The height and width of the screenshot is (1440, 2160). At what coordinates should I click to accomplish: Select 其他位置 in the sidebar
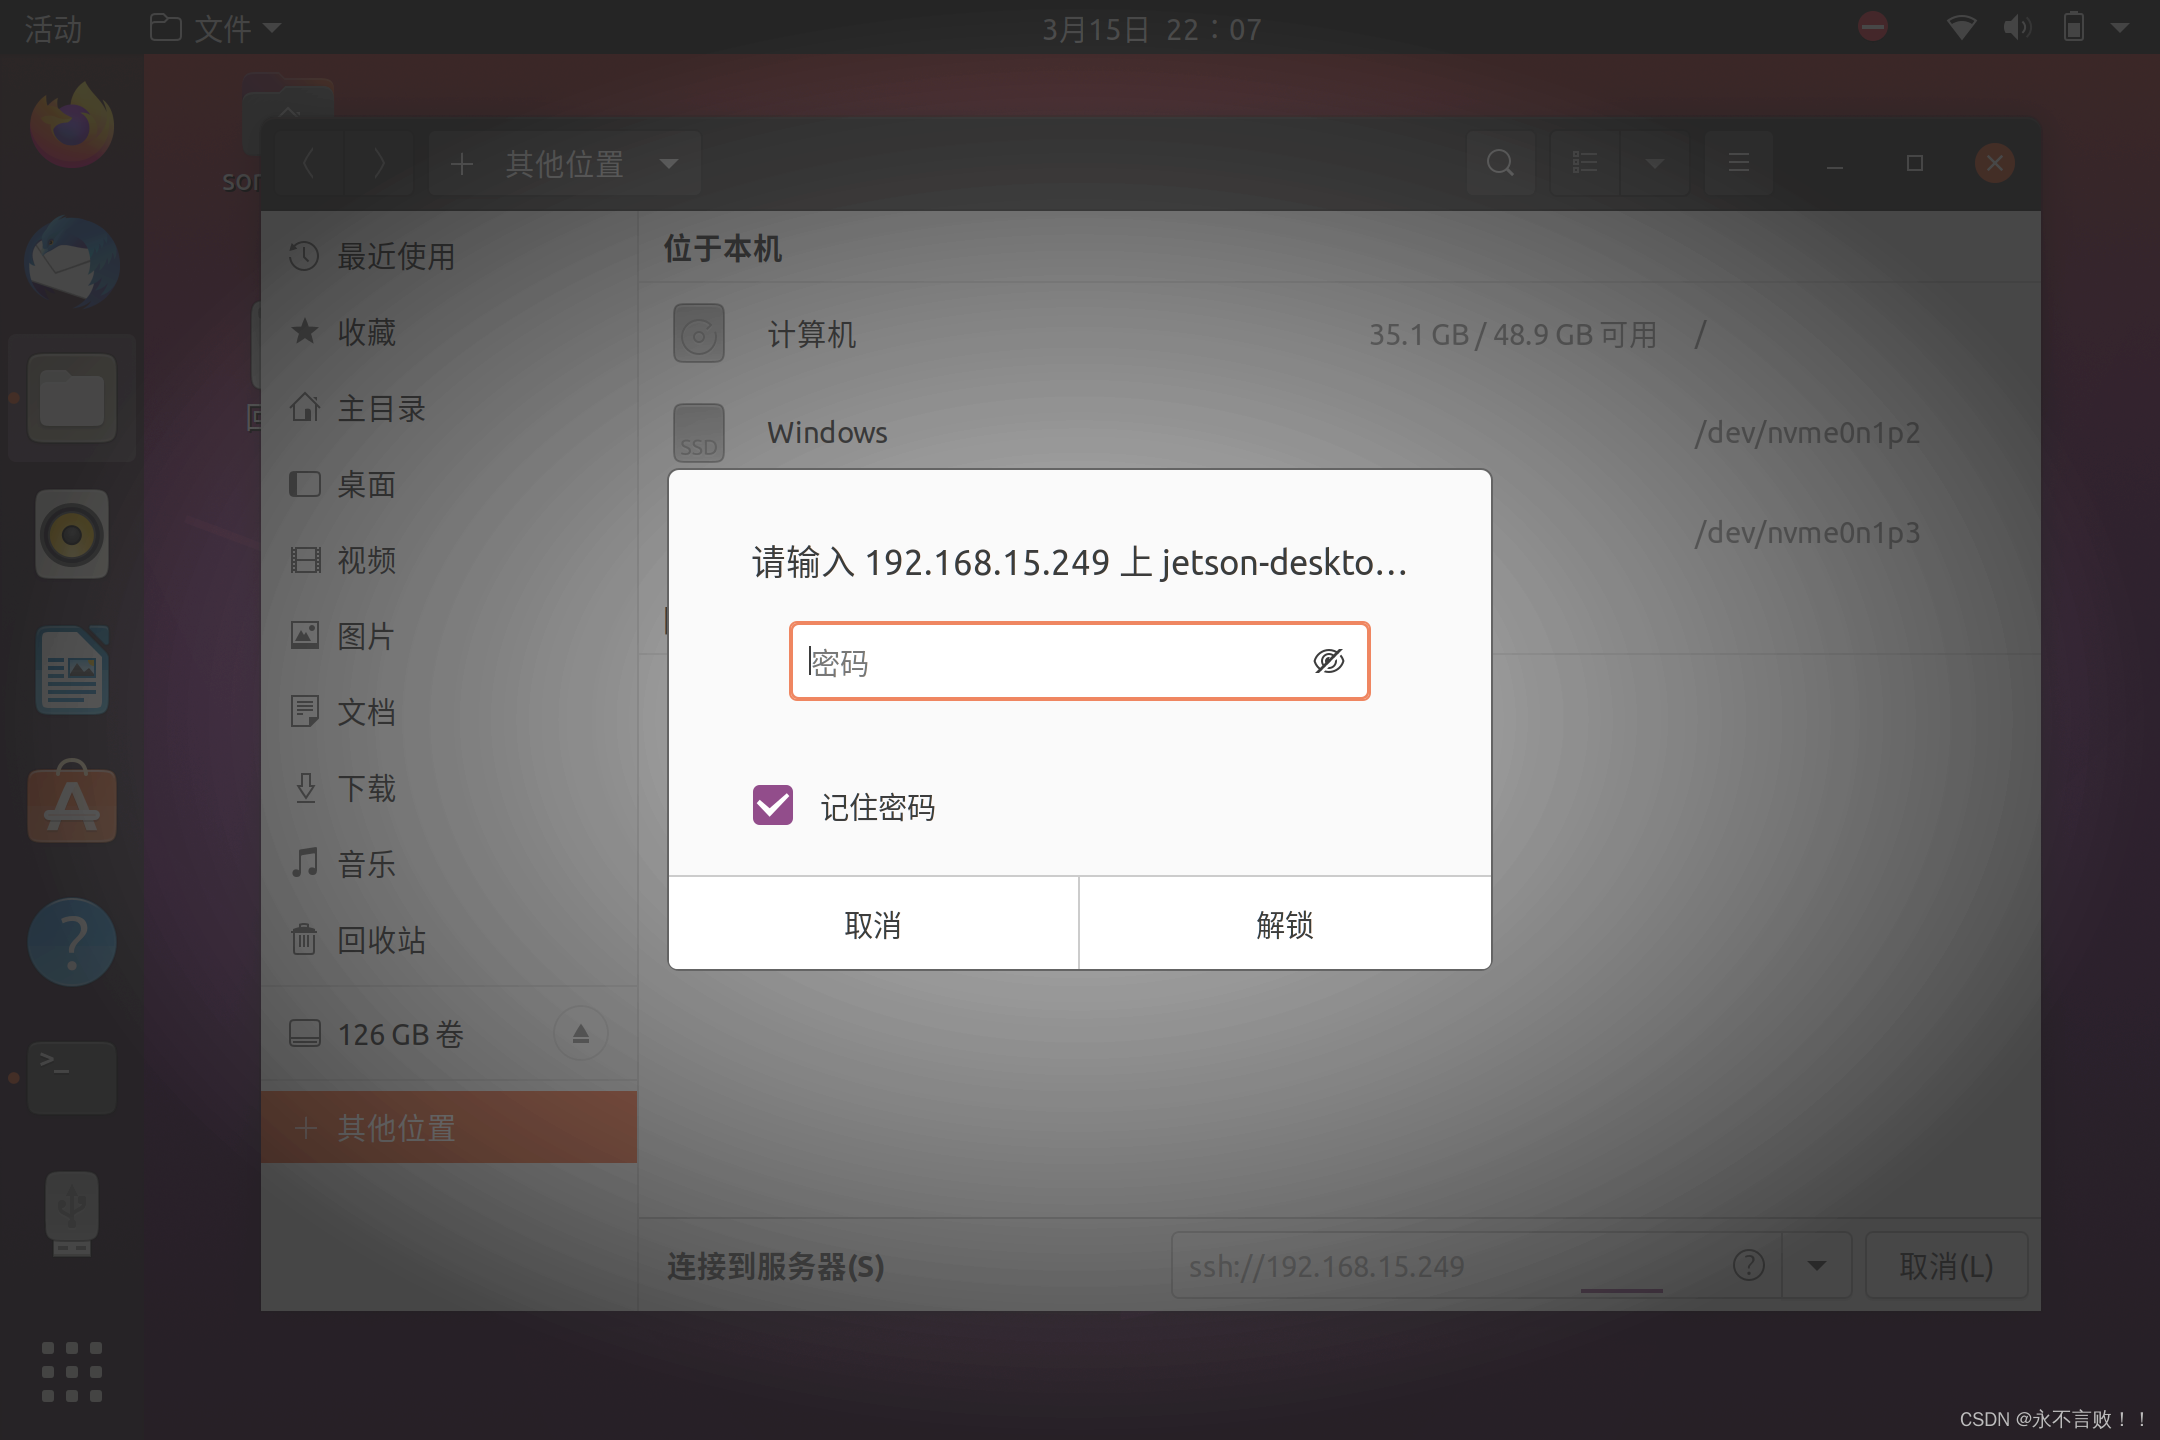tap(449, 1127)
